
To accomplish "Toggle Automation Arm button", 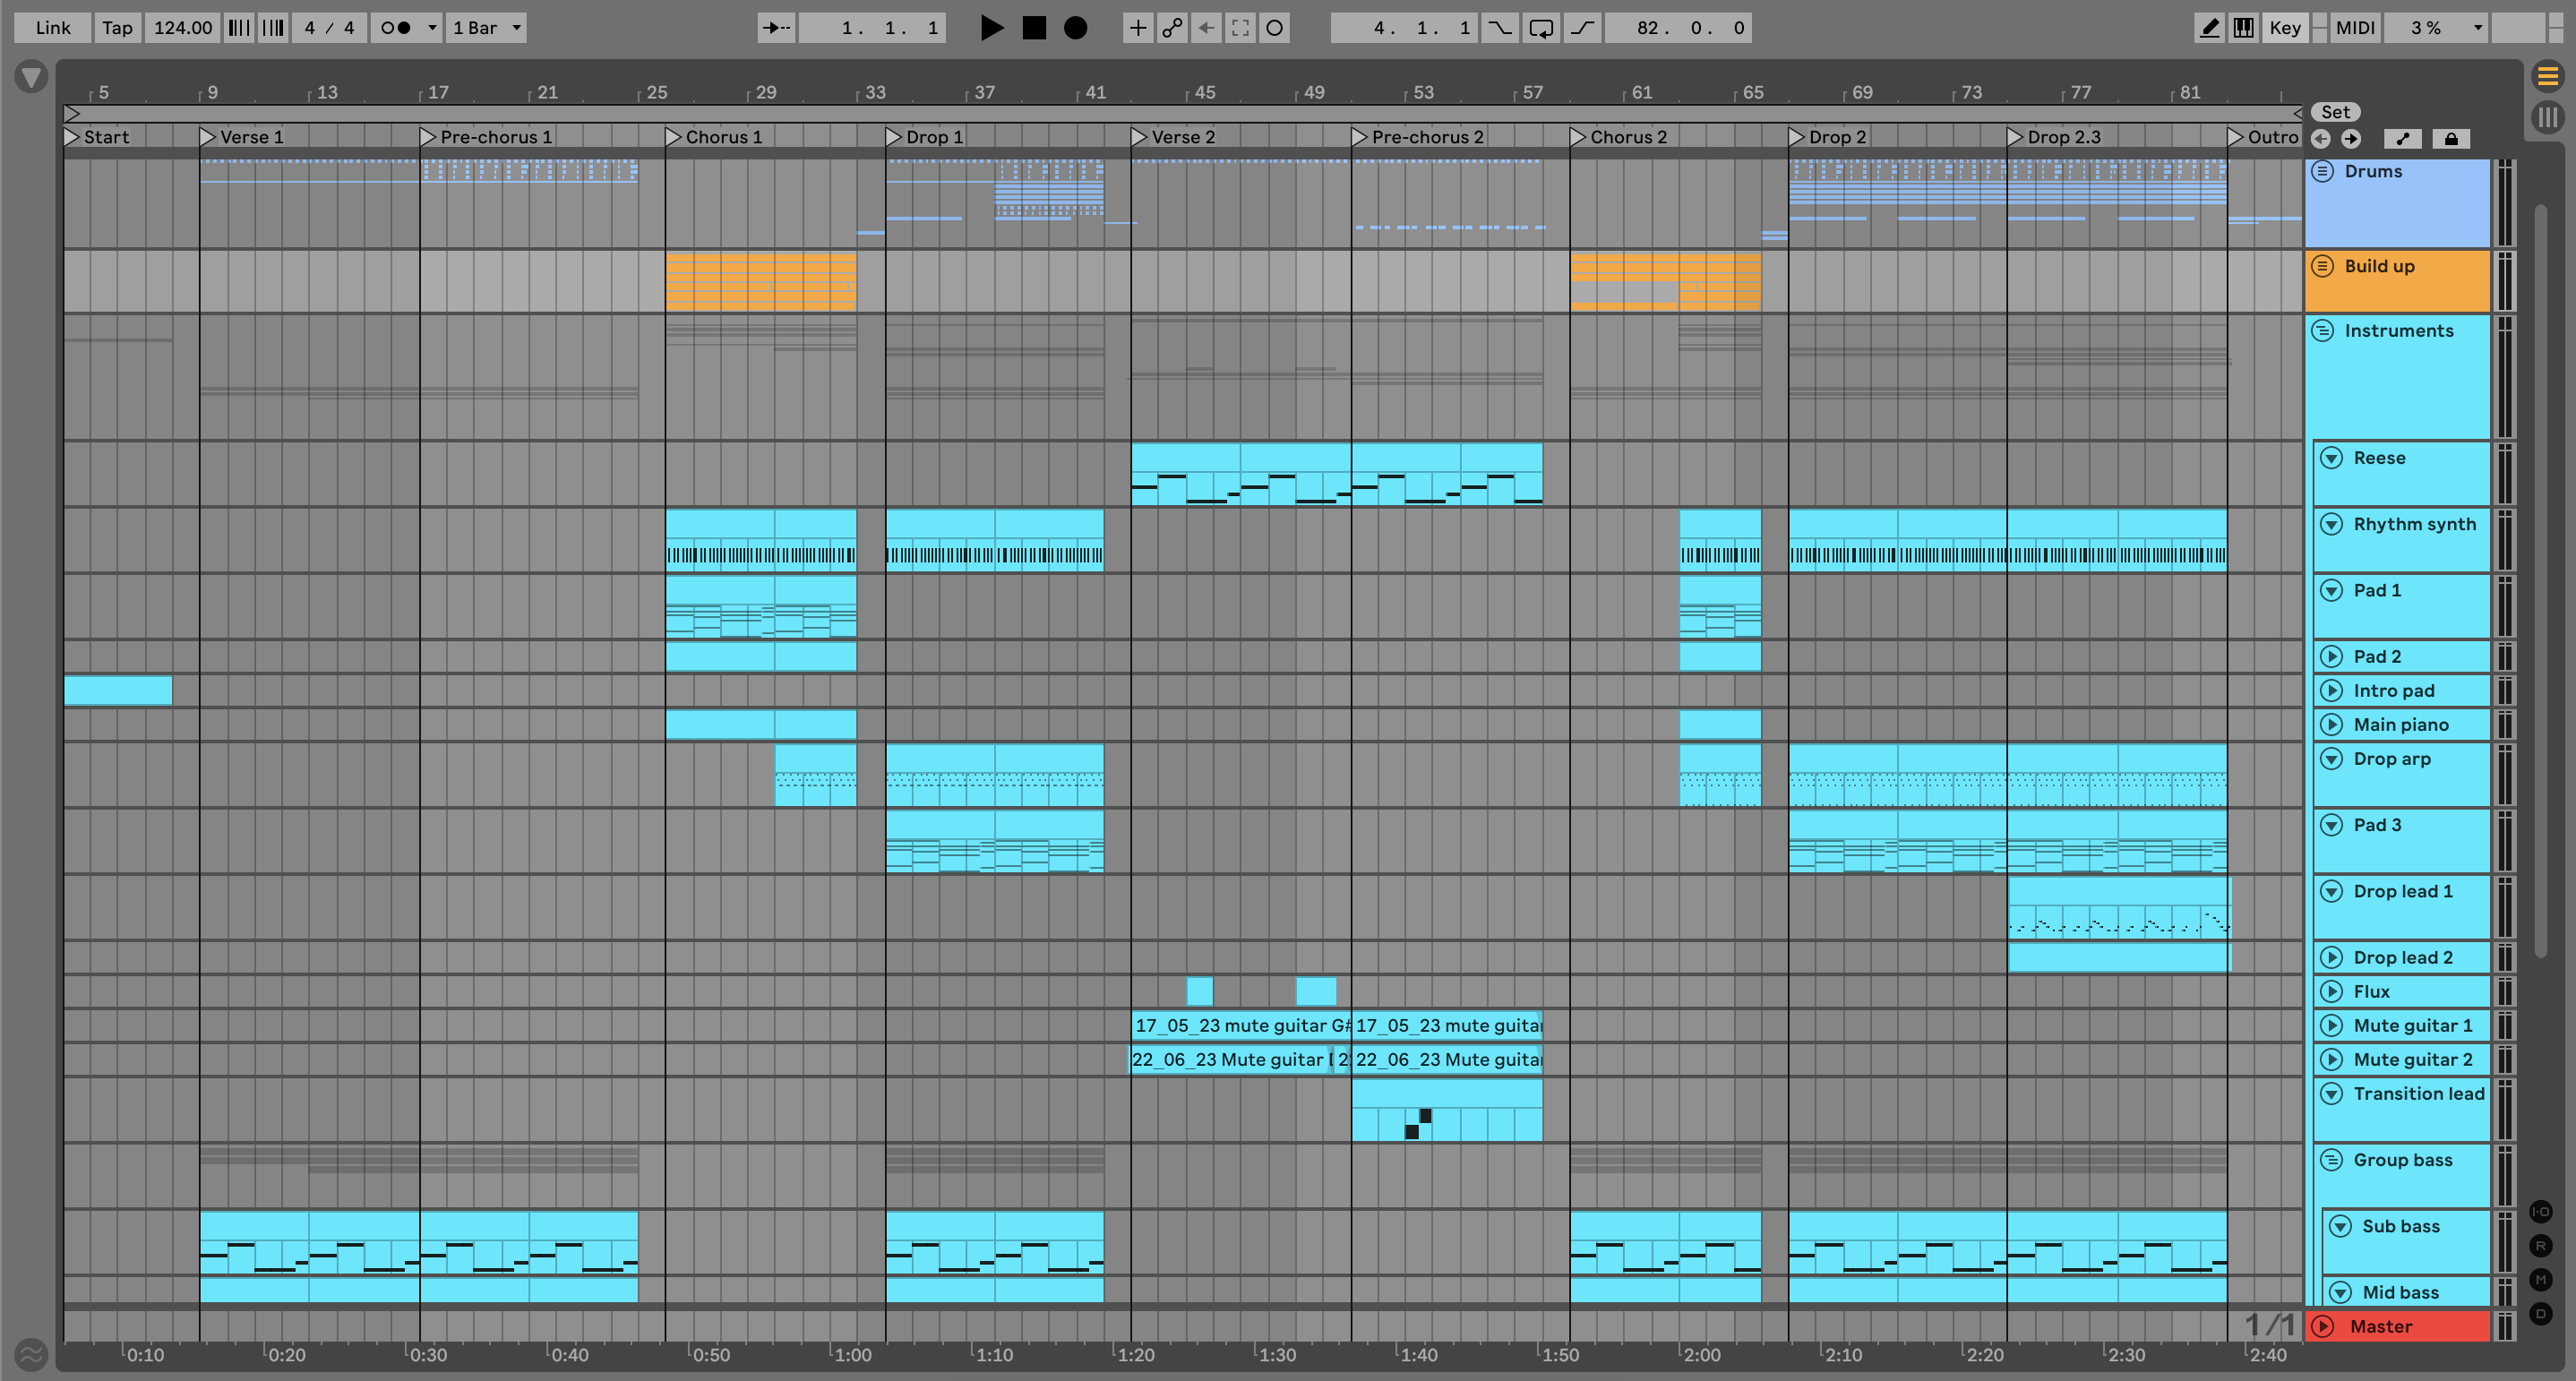I will click(x=1172, y=28).
